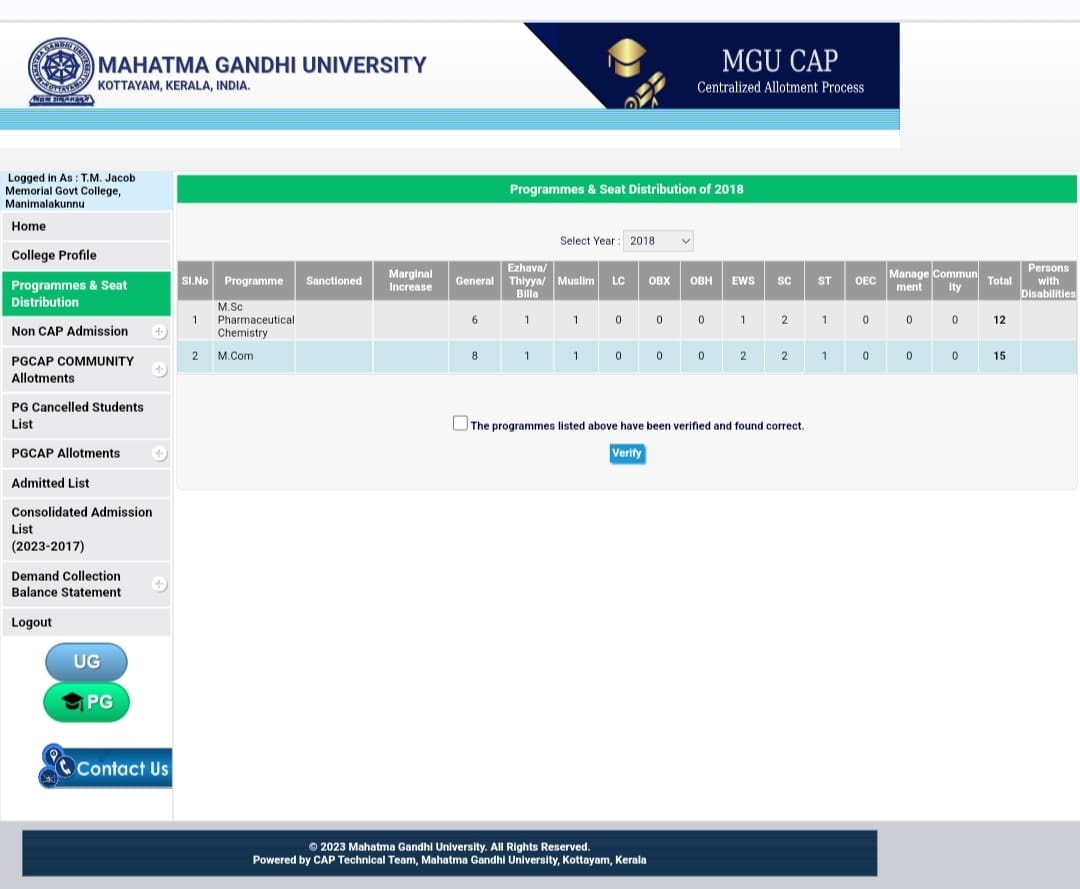The image size is (1080, 889).
Task: Open PGCAP COMMUNITY Allotments menu
Action: tap(86, 370)
